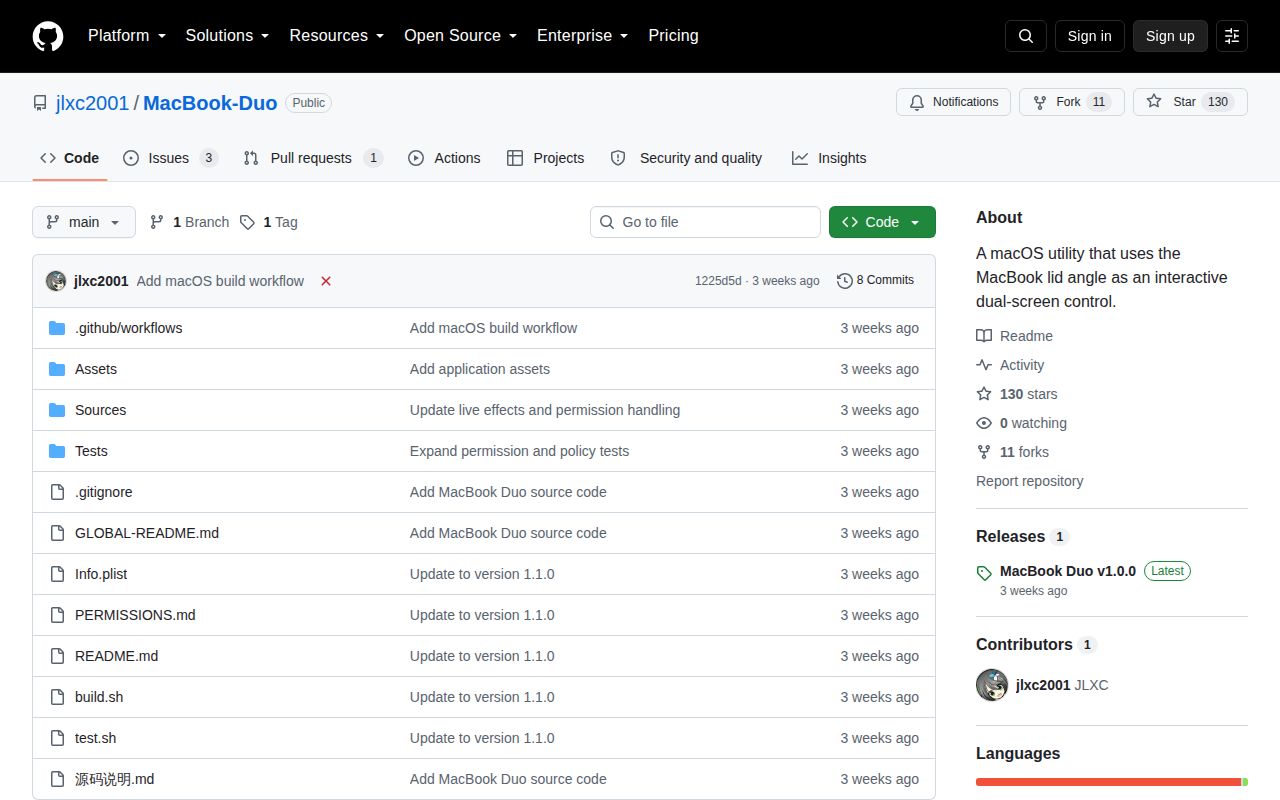Expand the Enterprise menu
Screen dimensions: 1280x800
tap(582, 36)
